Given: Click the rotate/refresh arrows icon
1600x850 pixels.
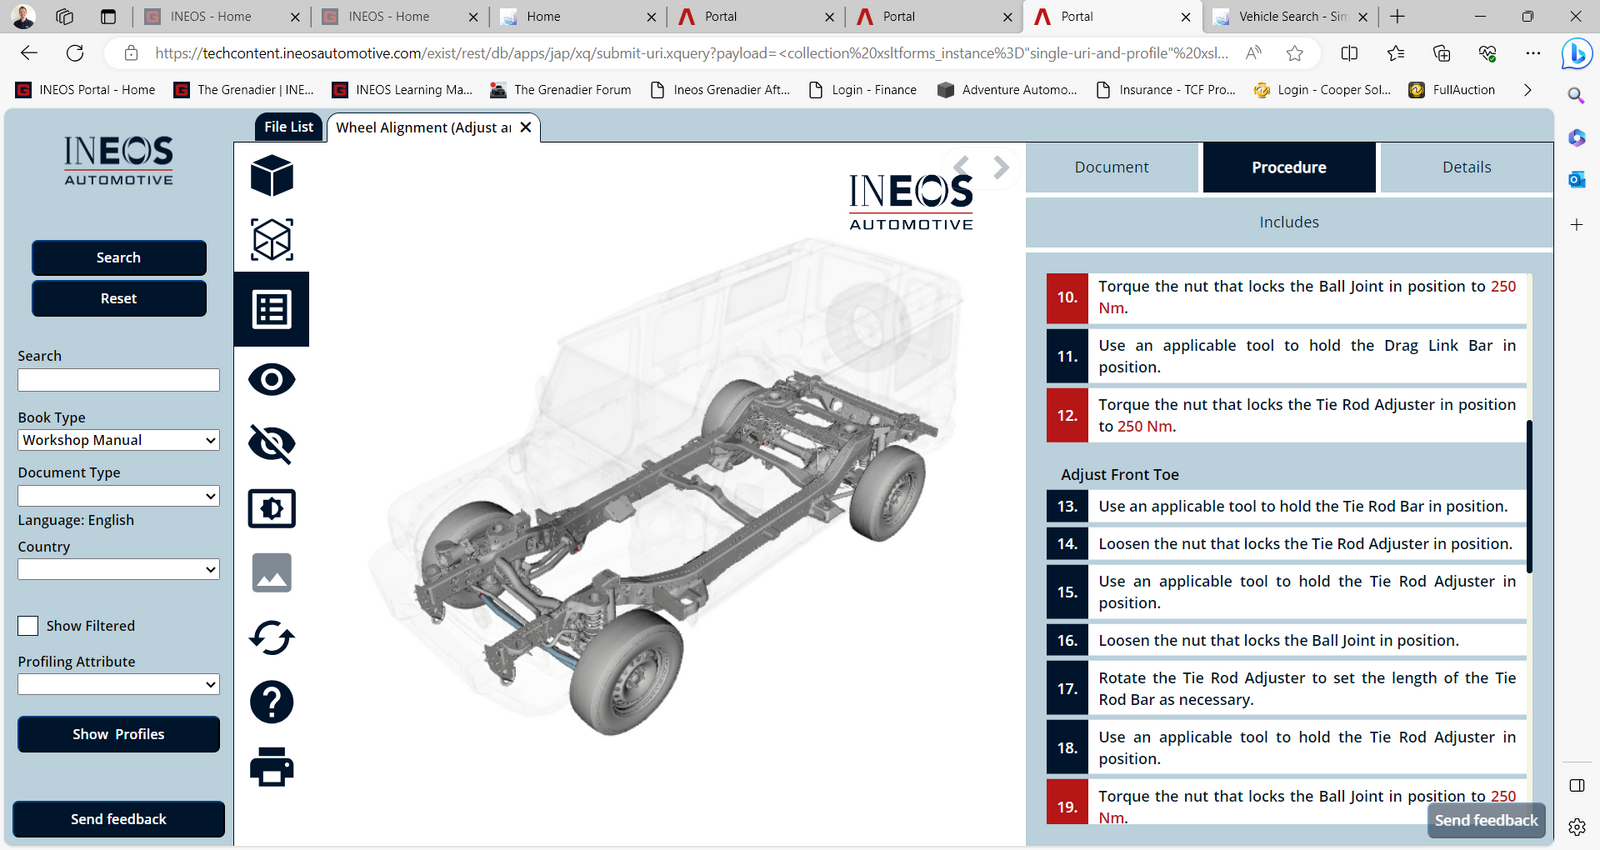Looking at the screenshot, I should 272,637.
